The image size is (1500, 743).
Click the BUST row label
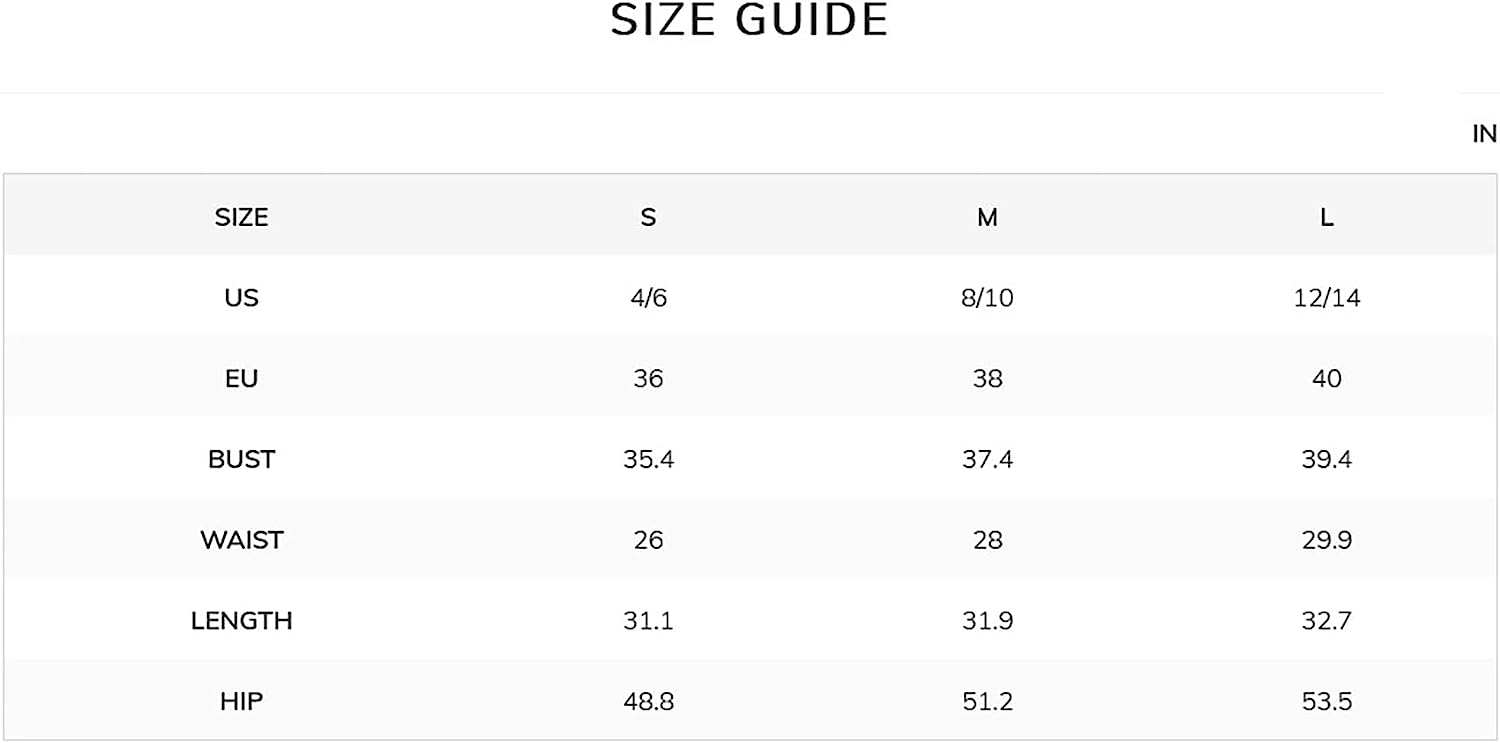click(x=241, y=459)
